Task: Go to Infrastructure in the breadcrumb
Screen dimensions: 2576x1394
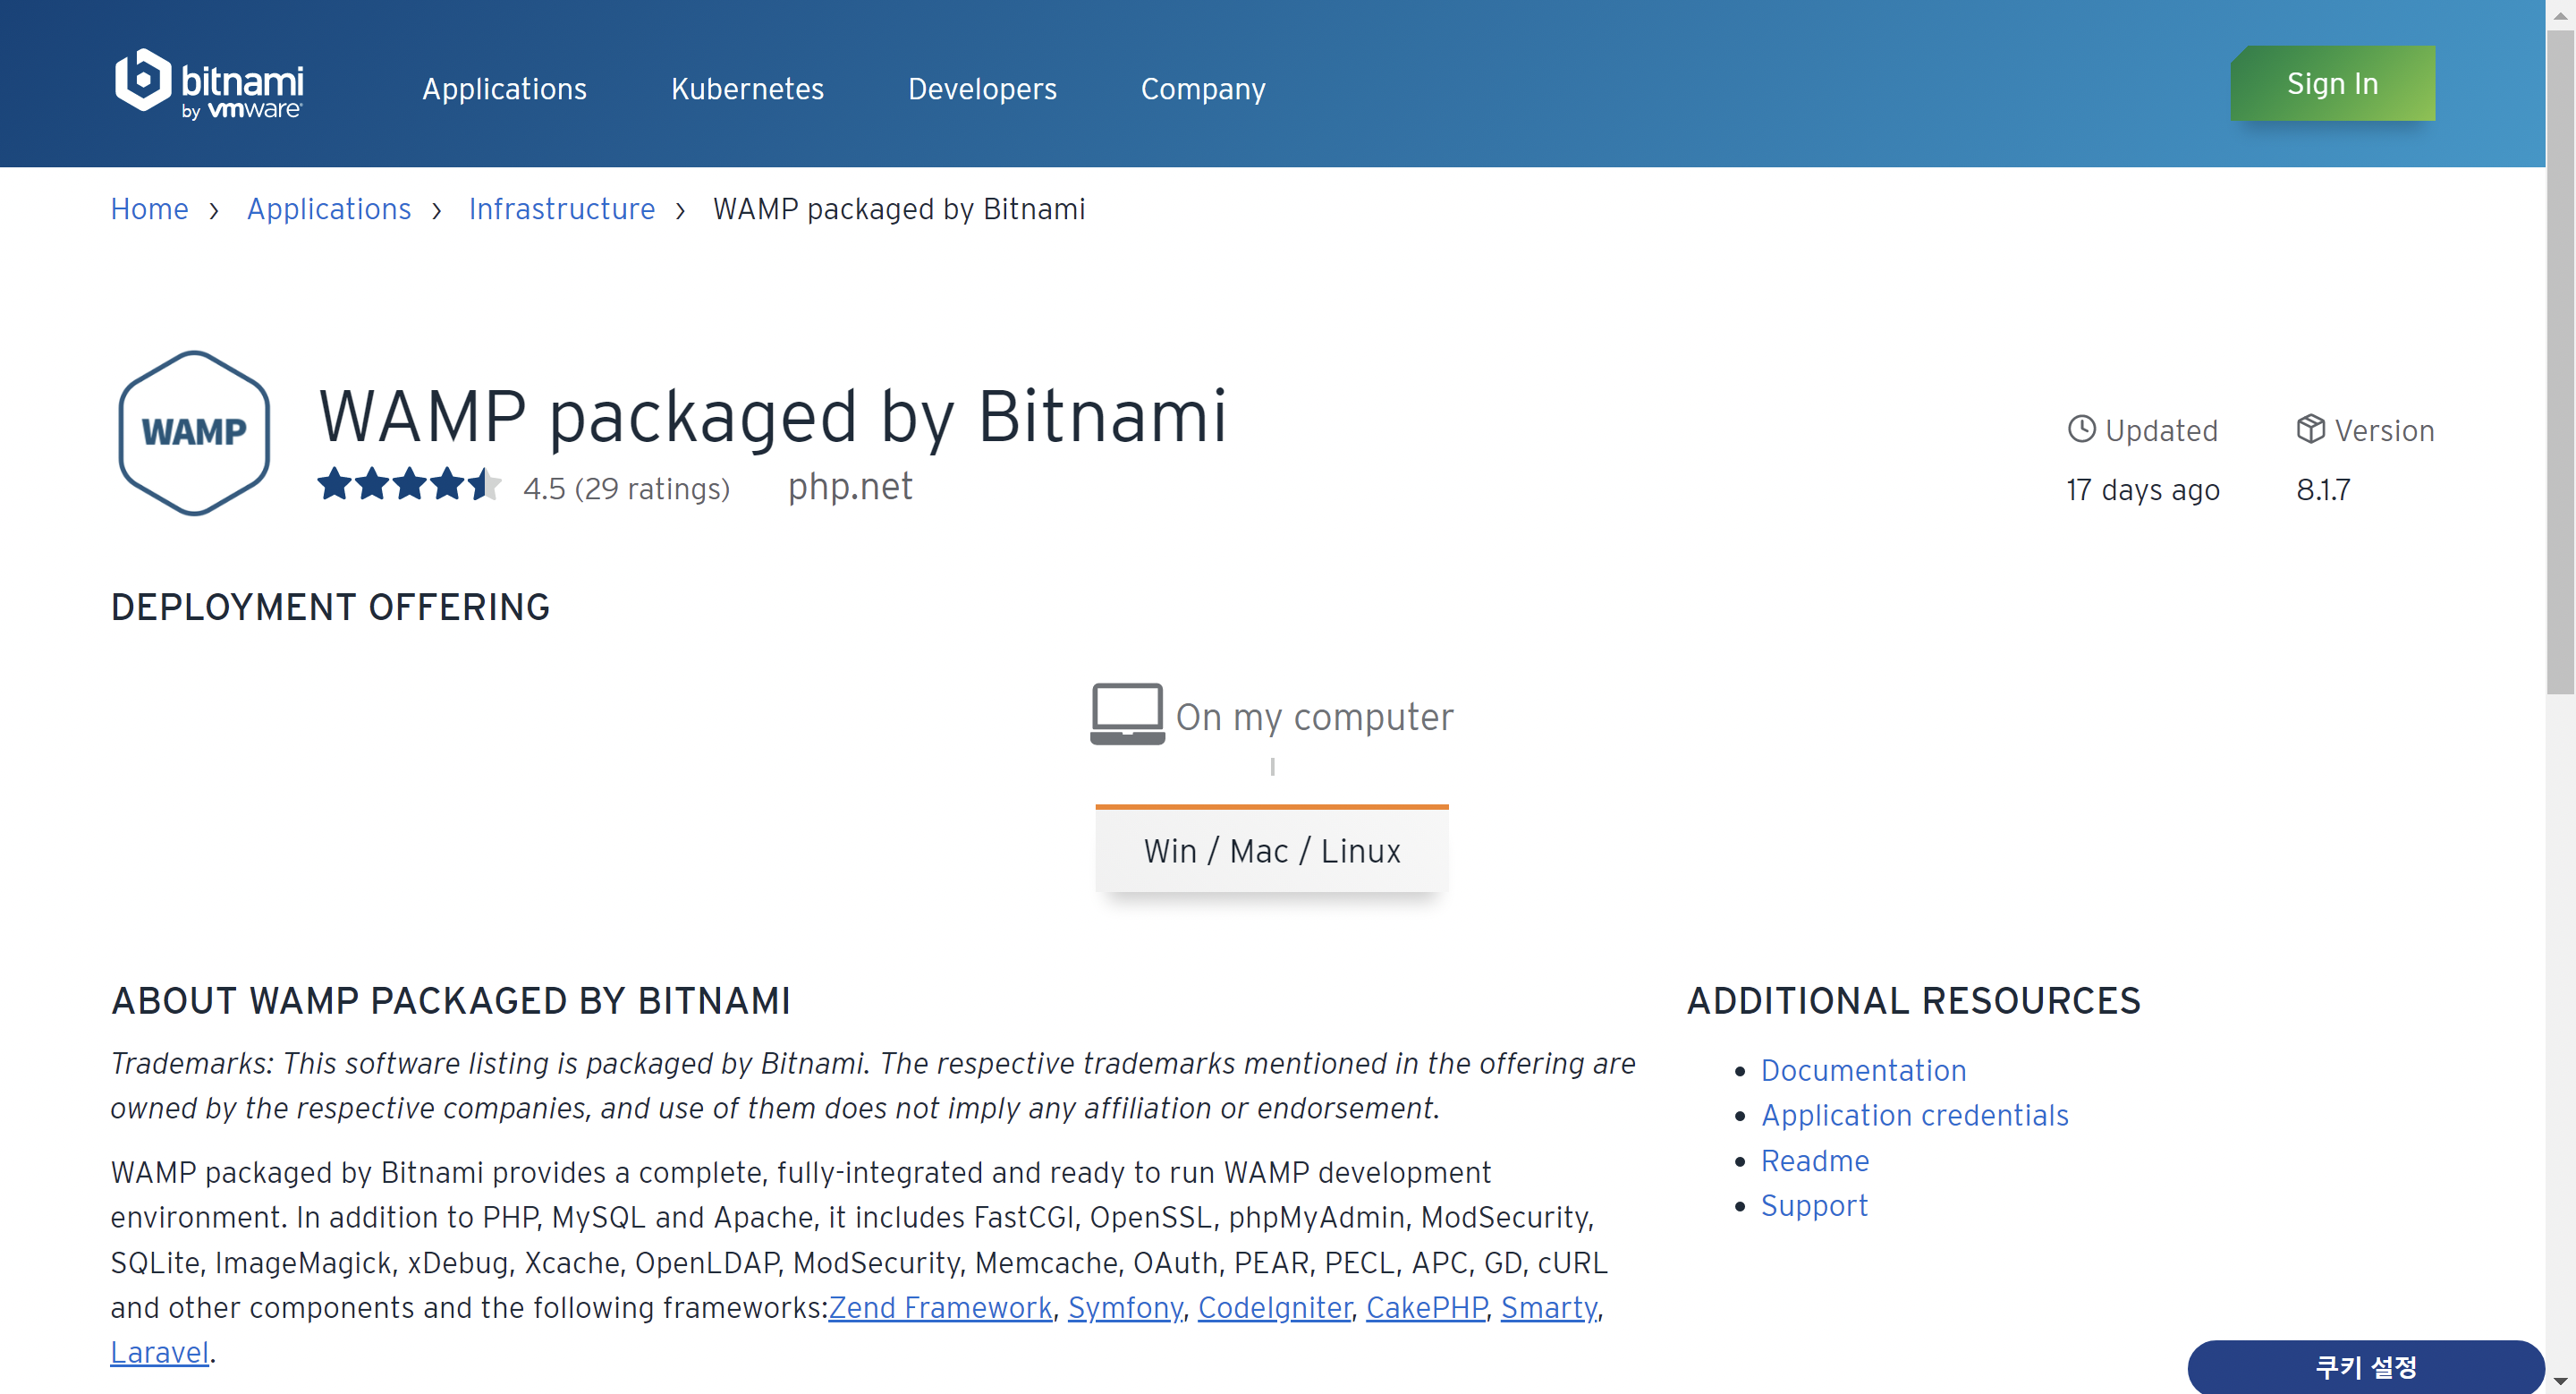Action: [x=561, y=209]
